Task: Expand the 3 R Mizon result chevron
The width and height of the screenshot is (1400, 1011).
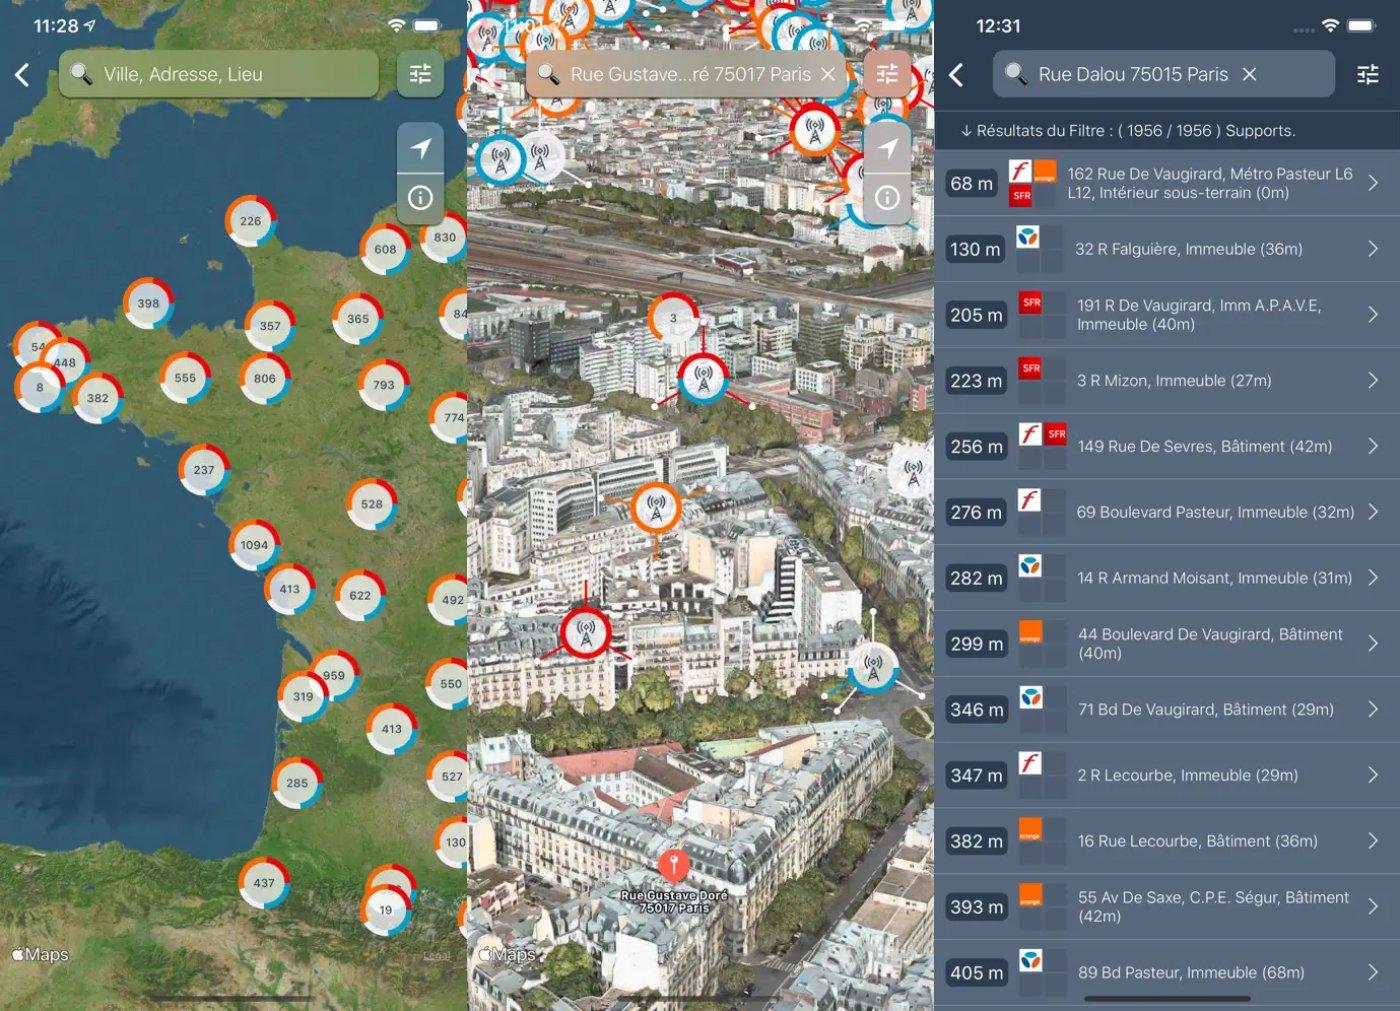Action: coord(1372,381)
